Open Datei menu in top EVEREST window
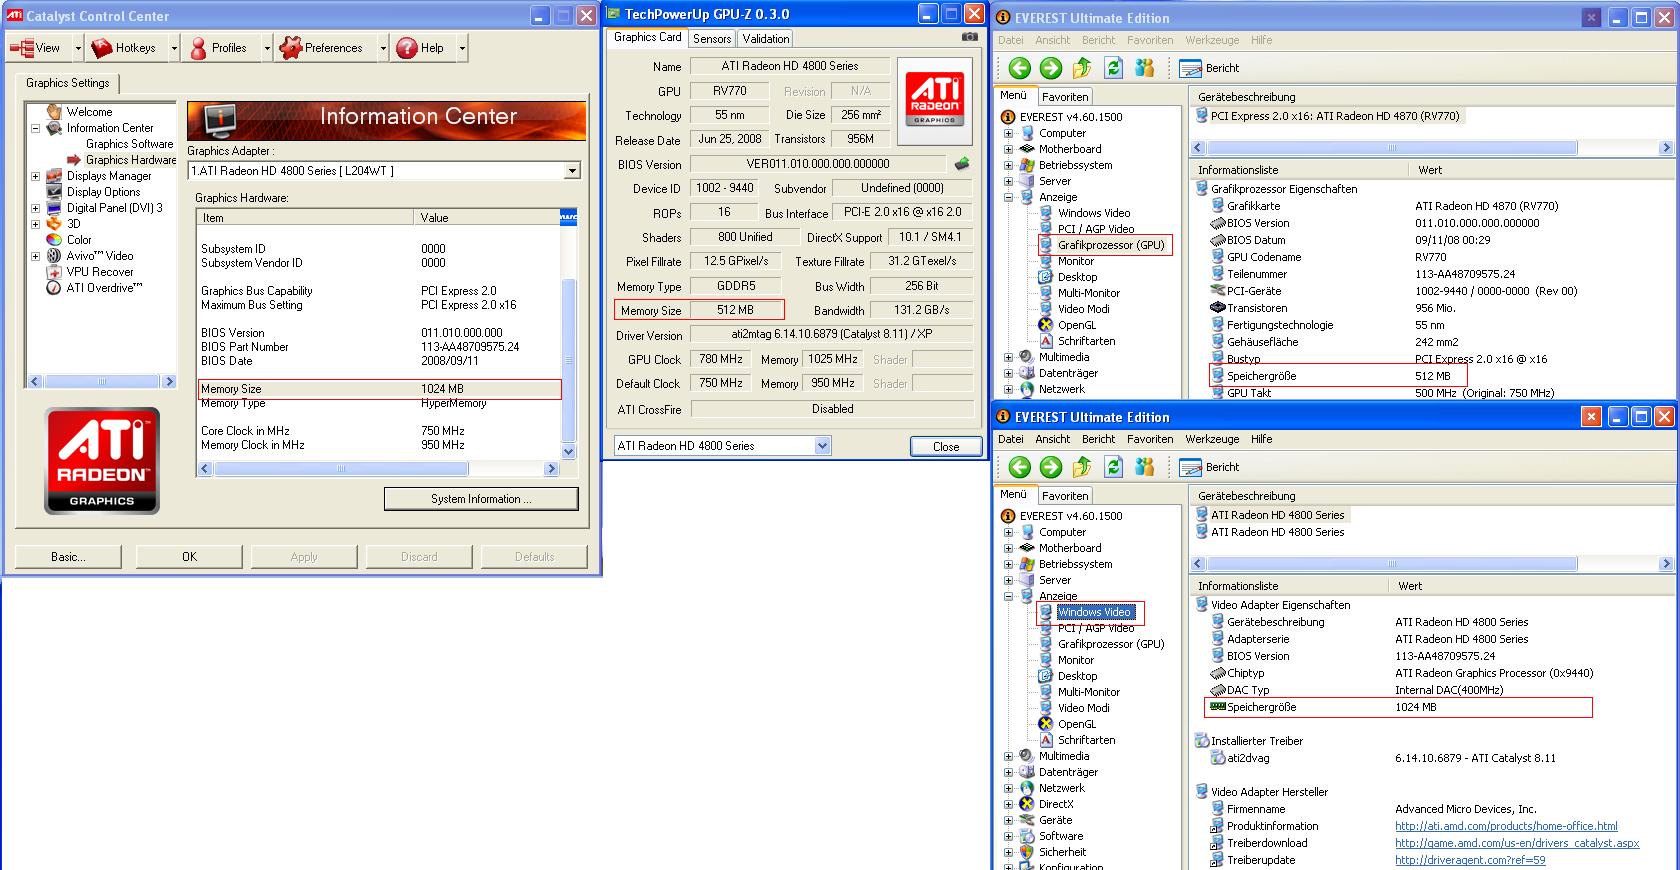1680x870 pixels. [1011, 40]
